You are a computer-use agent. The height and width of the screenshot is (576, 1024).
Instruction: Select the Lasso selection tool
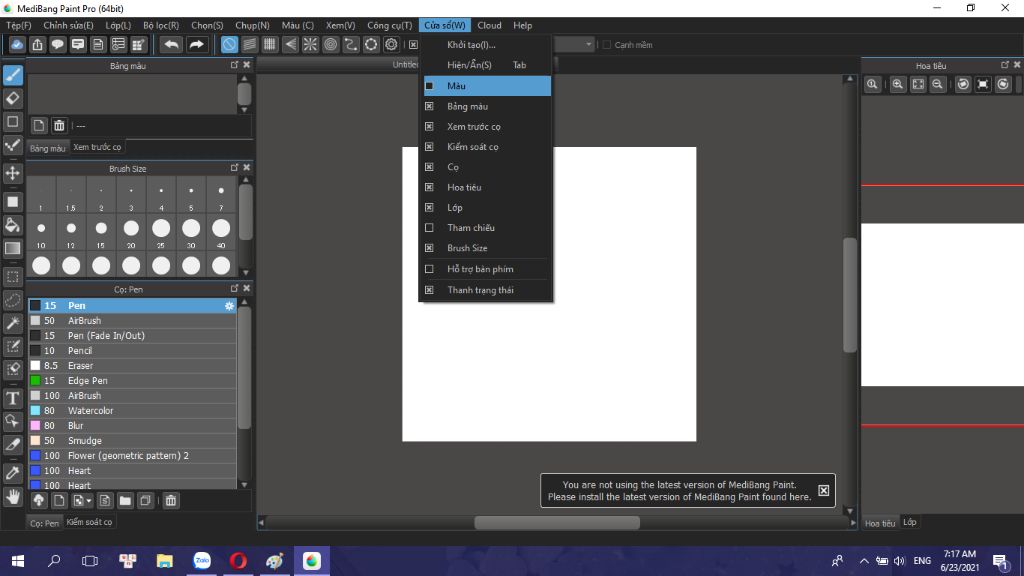click(13, 300)
